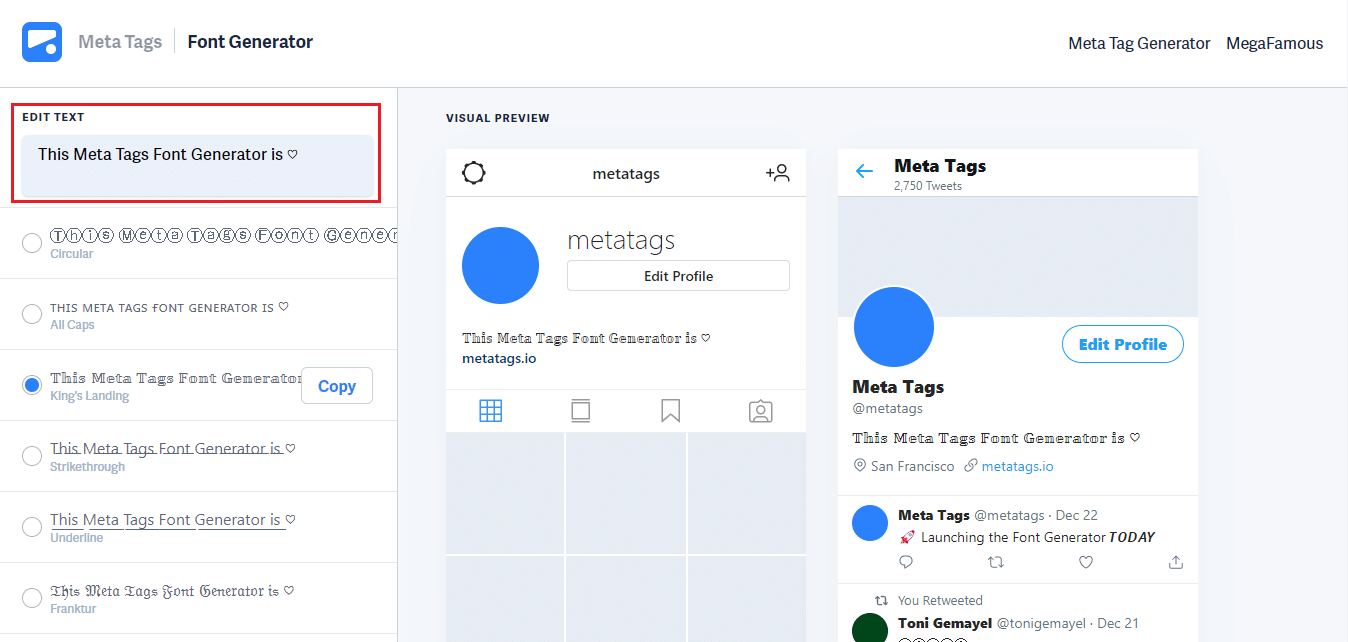Open the MegaFamous link

pos(1275,43)
